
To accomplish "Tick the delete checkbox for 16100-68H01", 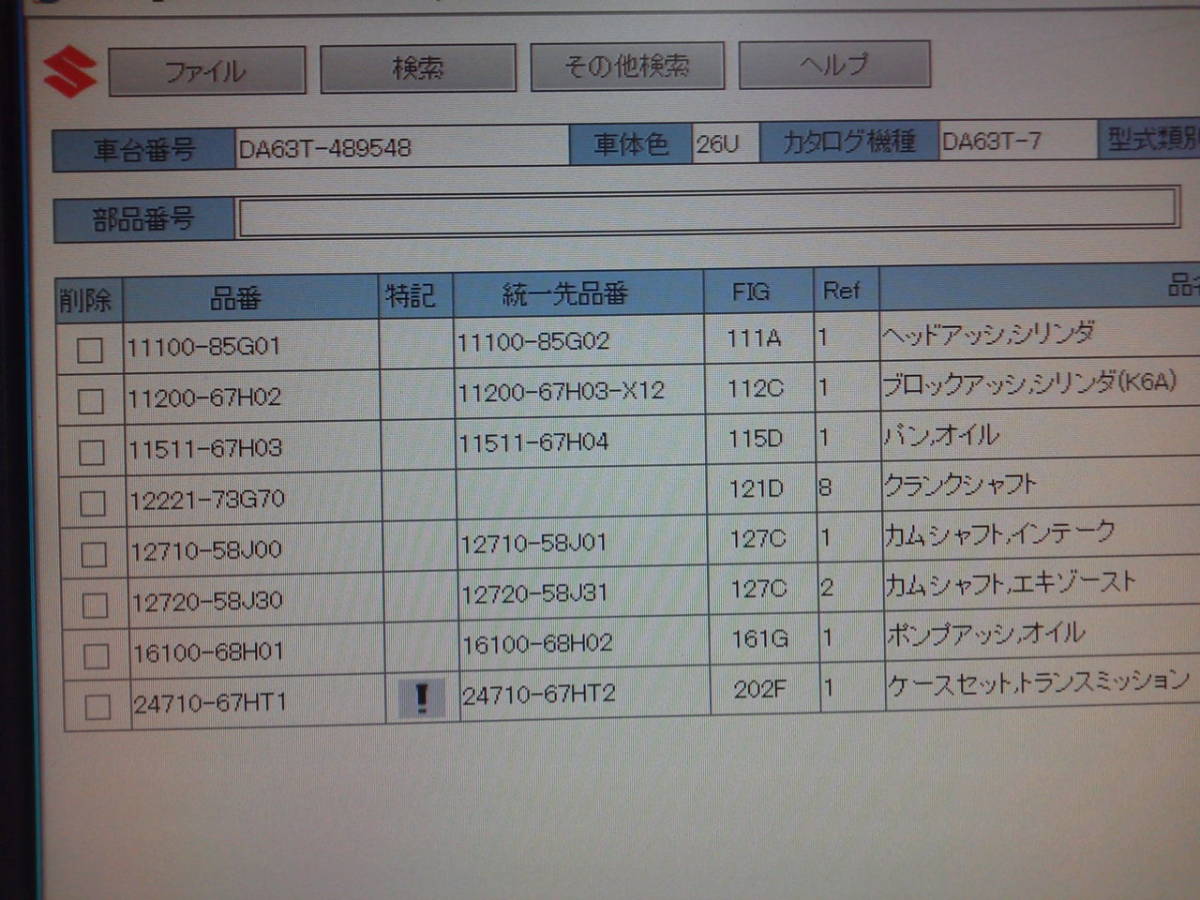I will pyautogui.click(x=96, y=655).
